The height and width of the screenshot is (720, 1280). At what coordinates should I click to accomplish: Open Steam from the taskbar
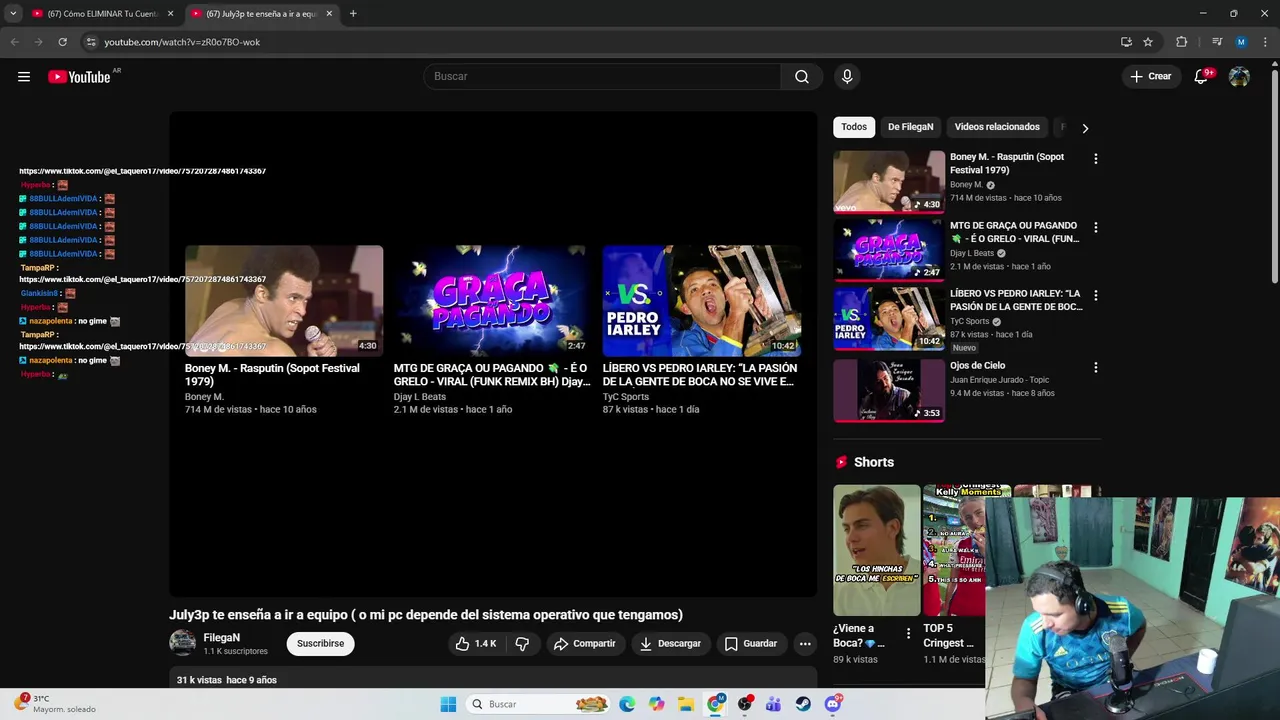point(803,704)
